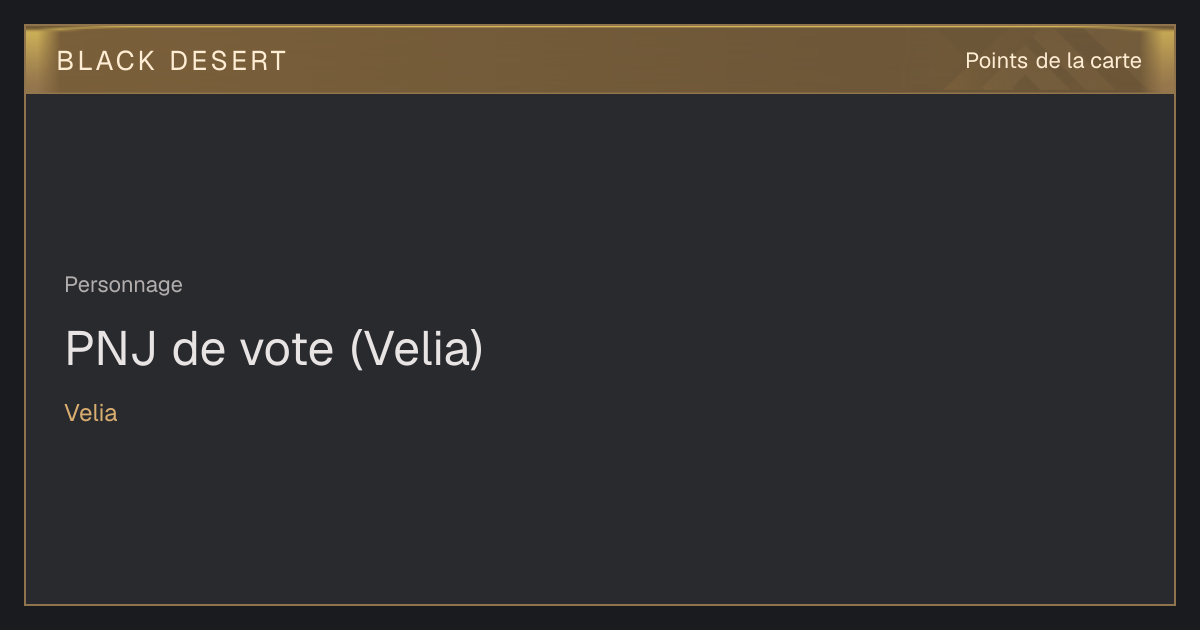Select the Personnage category label
1200x630 pixels.
pyautogui.click(x=123, y=285)
